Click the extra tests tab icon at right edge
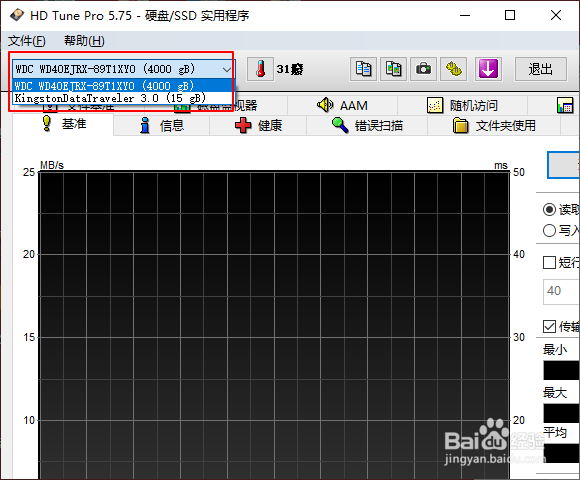 point(565,105)
